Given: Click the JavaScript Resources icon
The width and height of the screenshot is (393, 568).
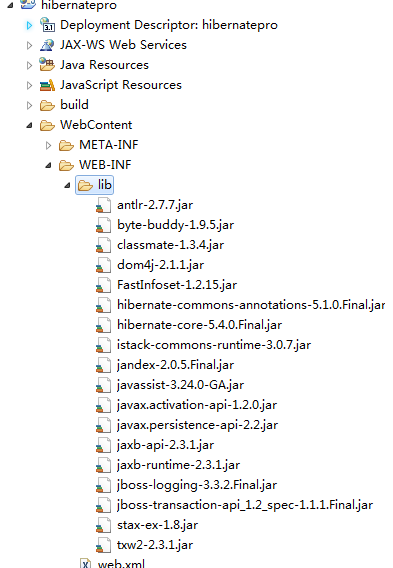Looking at the screenshot, I should 47,85.
